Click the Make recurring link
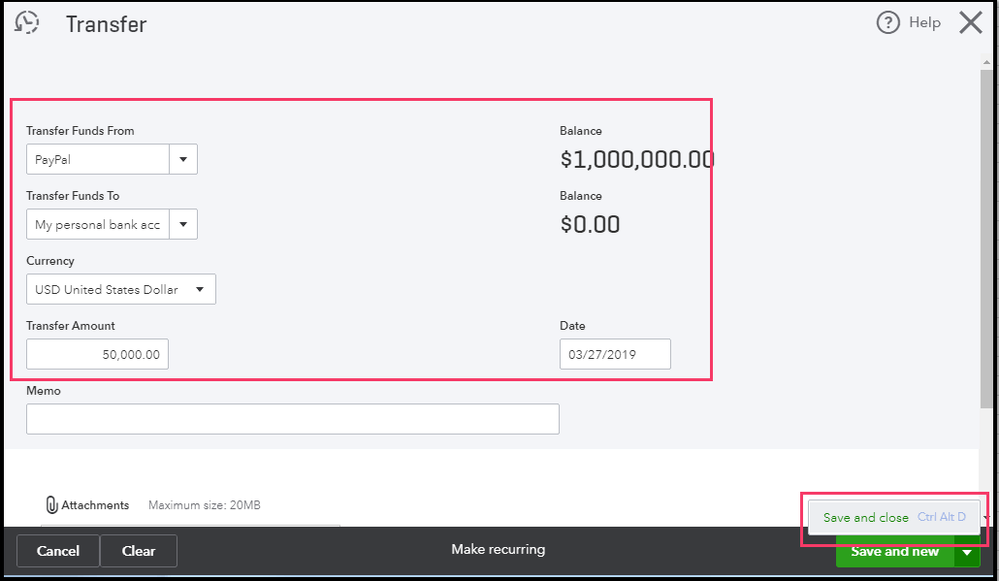The height and width of the screenshot is (581, 999). click(x=498, y=549)
